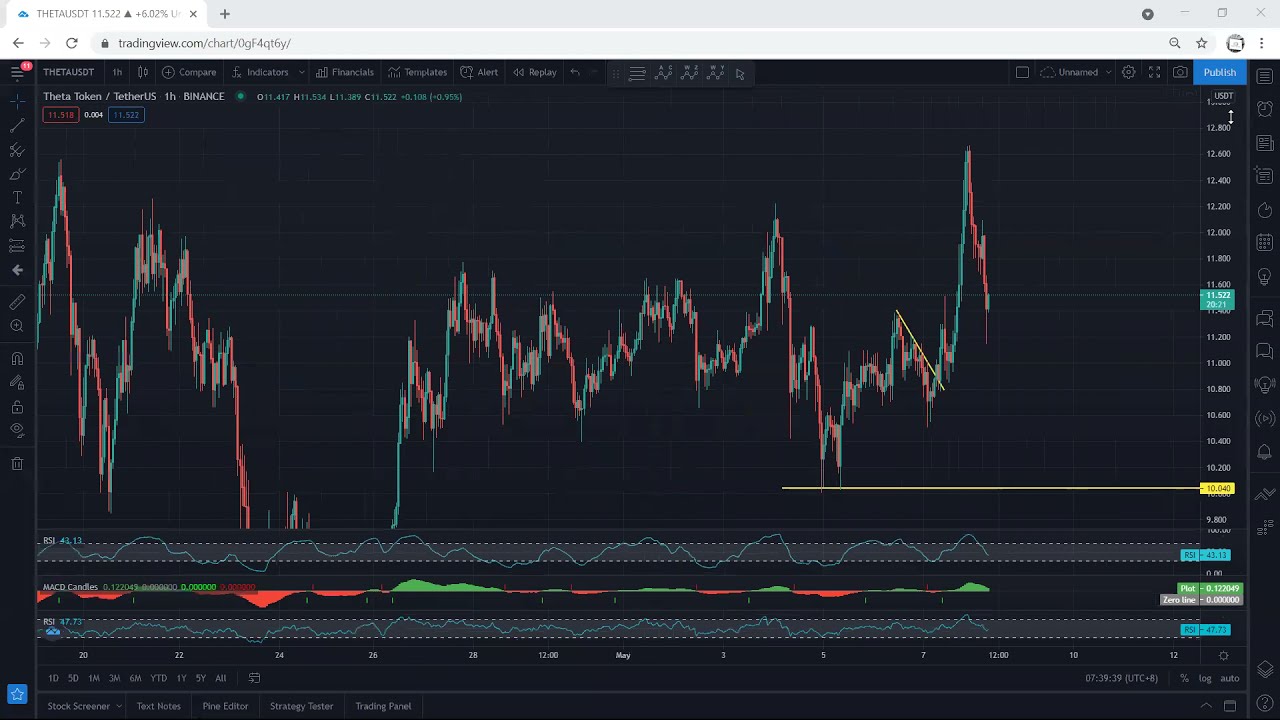Toggle magnet mode in left toolbar
The height and width of the screenshot is (720, 1280).
[x=17, y=359]
